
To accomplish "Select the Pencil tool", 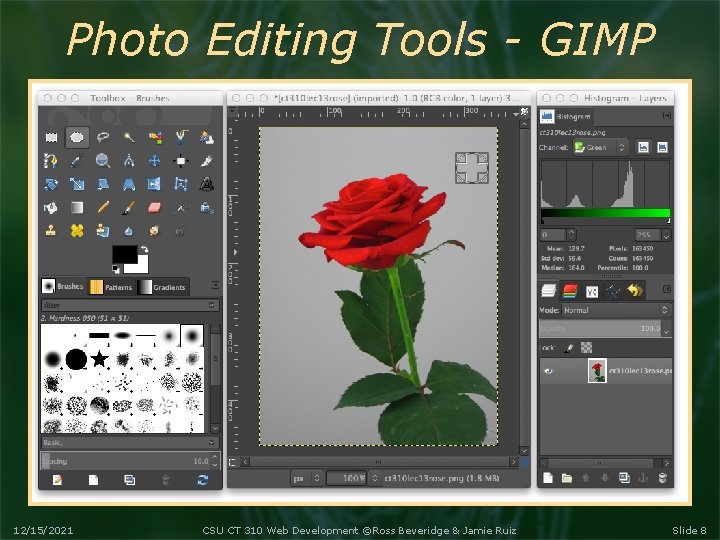I will pyautogui.click(x=103, y=208).
